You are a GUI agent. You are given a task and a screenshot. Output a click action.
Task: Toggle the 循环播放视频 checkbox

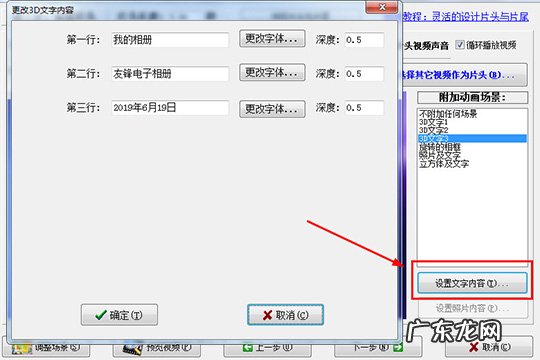(x=459, y=45)
